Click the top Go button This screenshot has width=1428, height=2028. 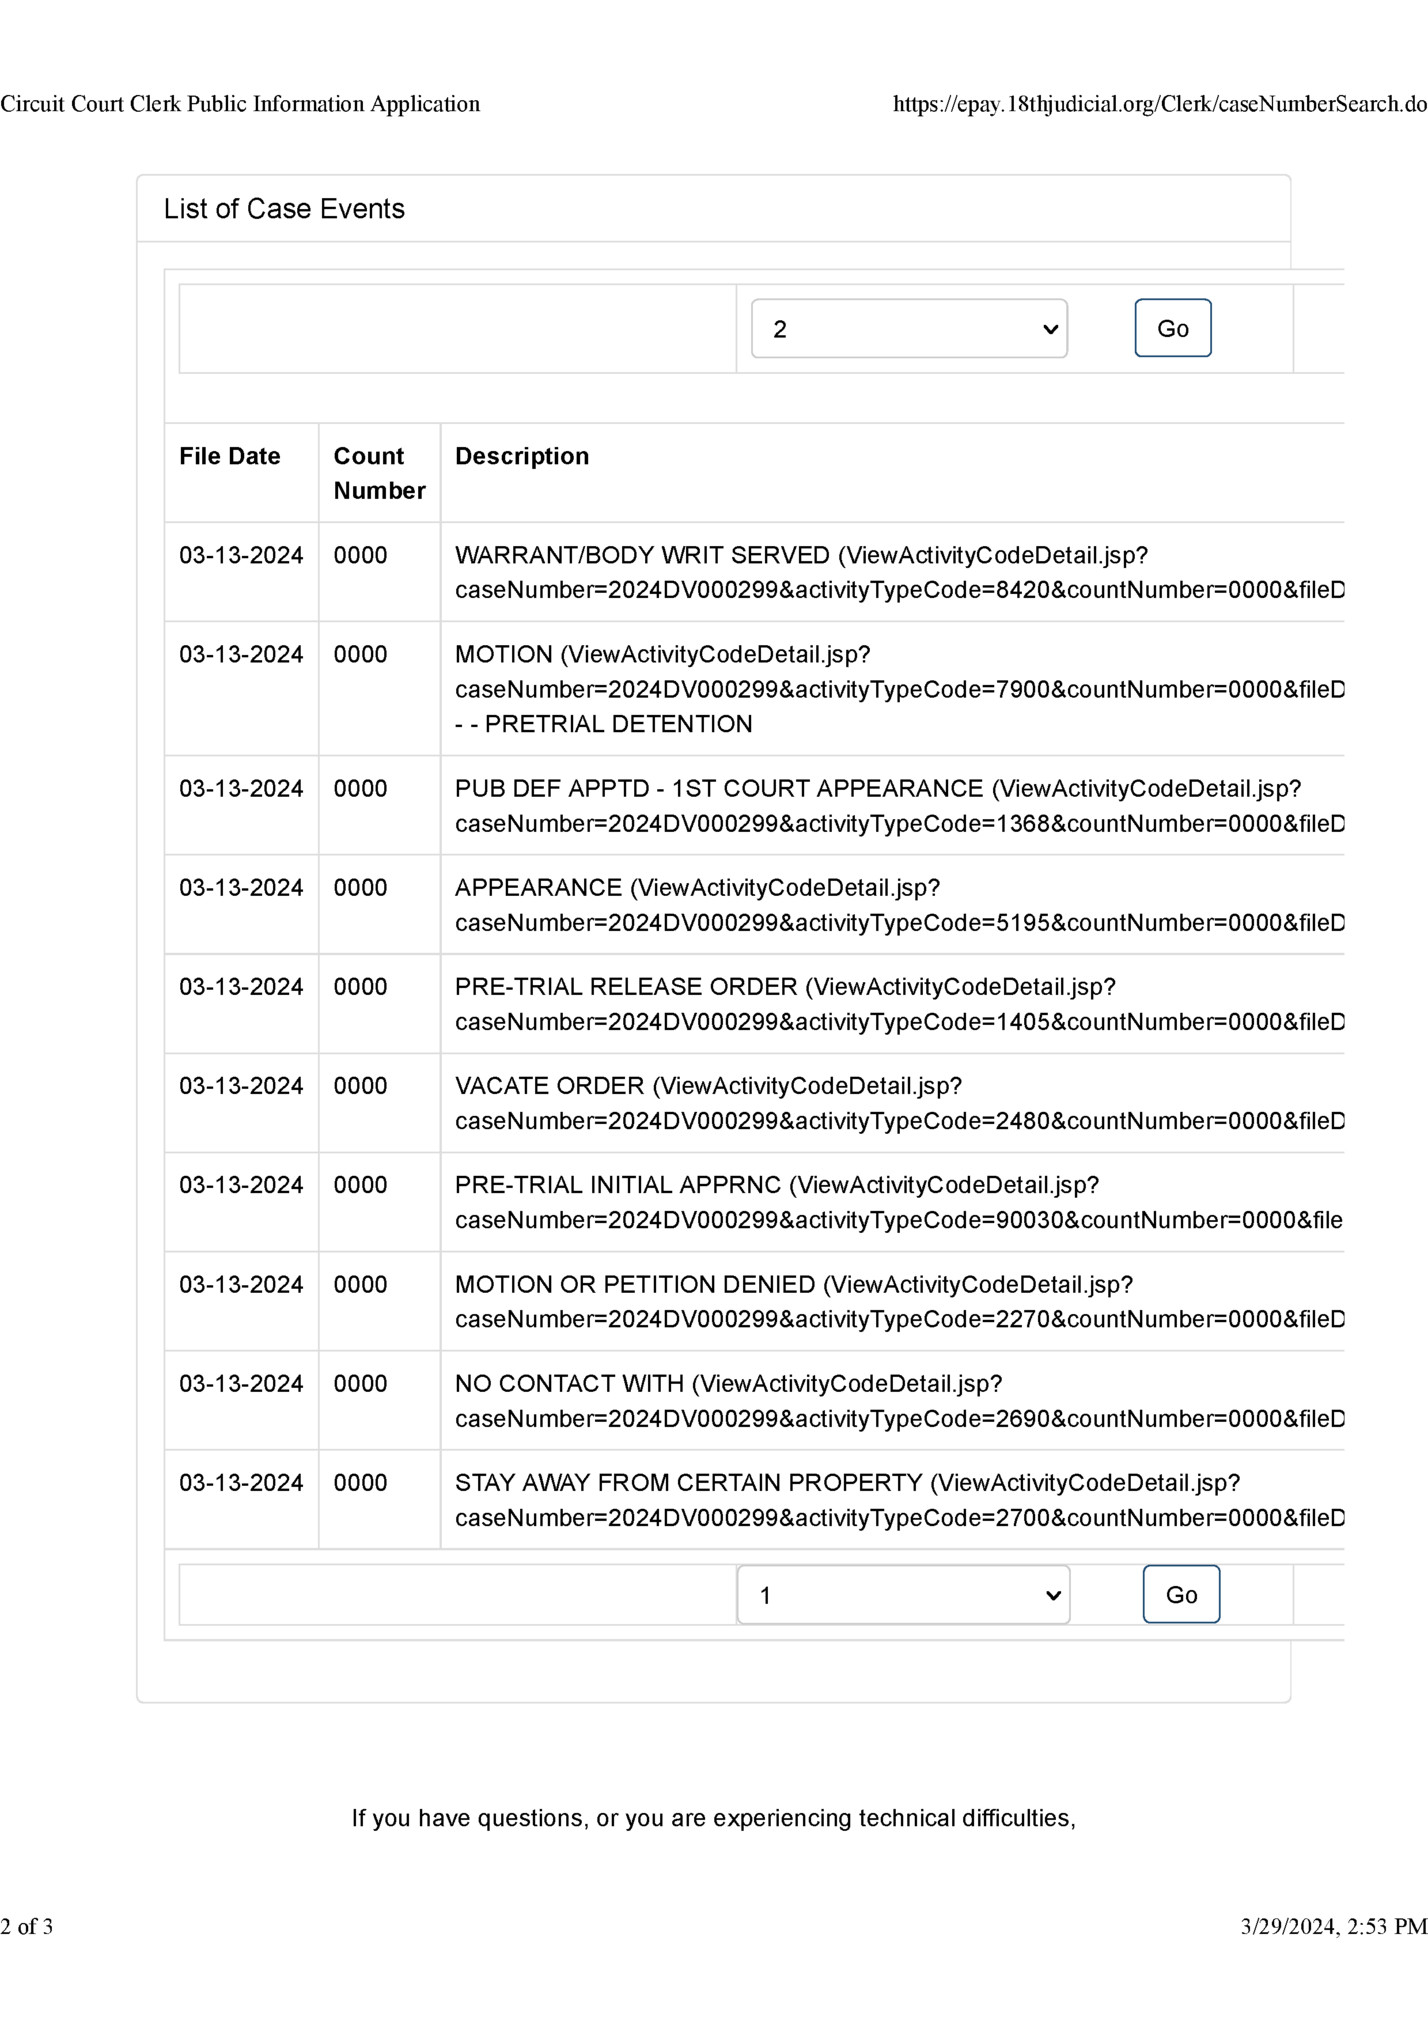pyautogui.click(x=1172, y=328)
